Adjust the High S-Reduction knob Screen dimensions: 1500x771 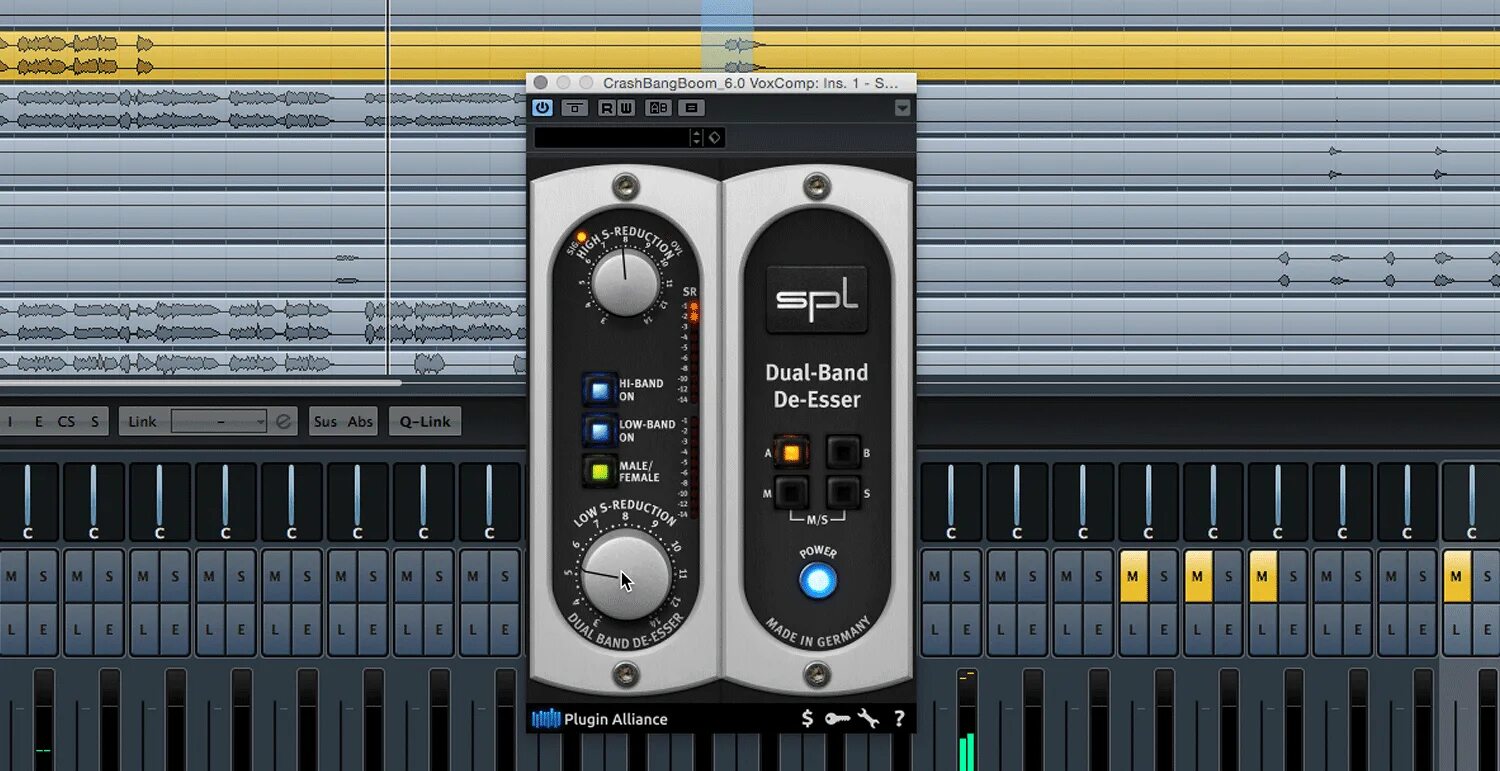(625, 281)
